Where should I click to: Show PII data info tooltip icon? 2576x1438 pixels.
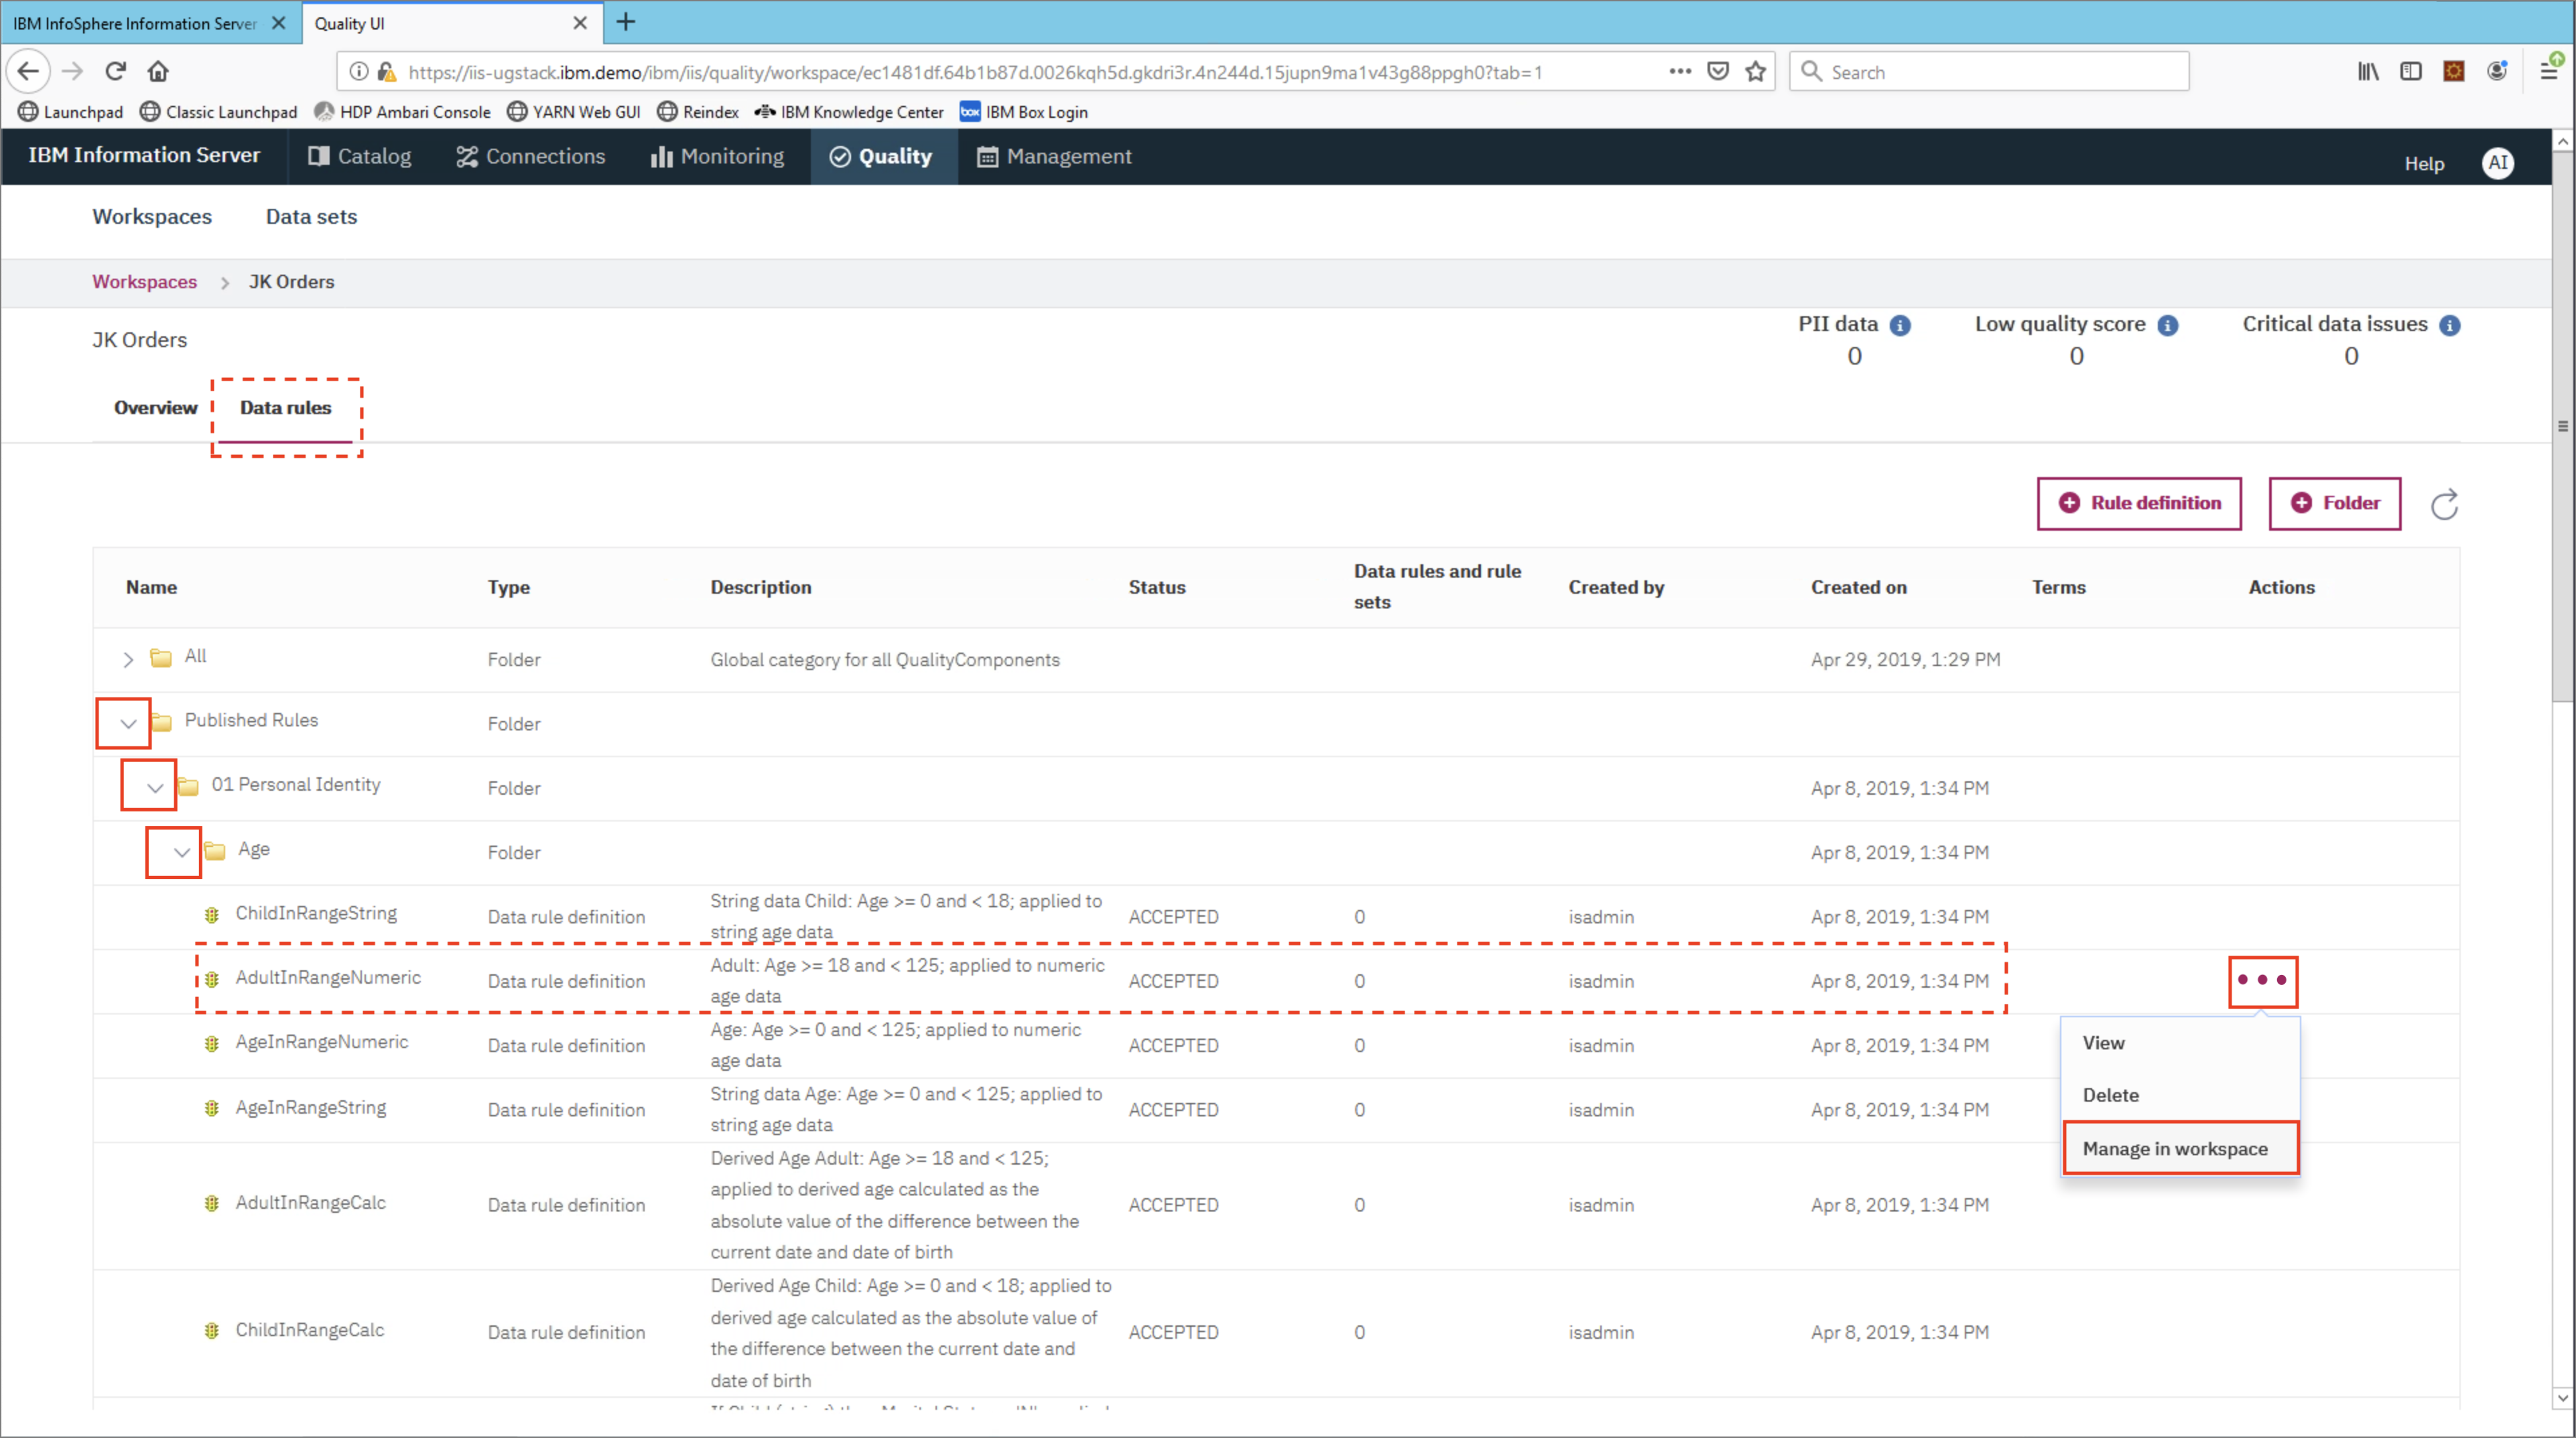click(x=1900, y=325)
